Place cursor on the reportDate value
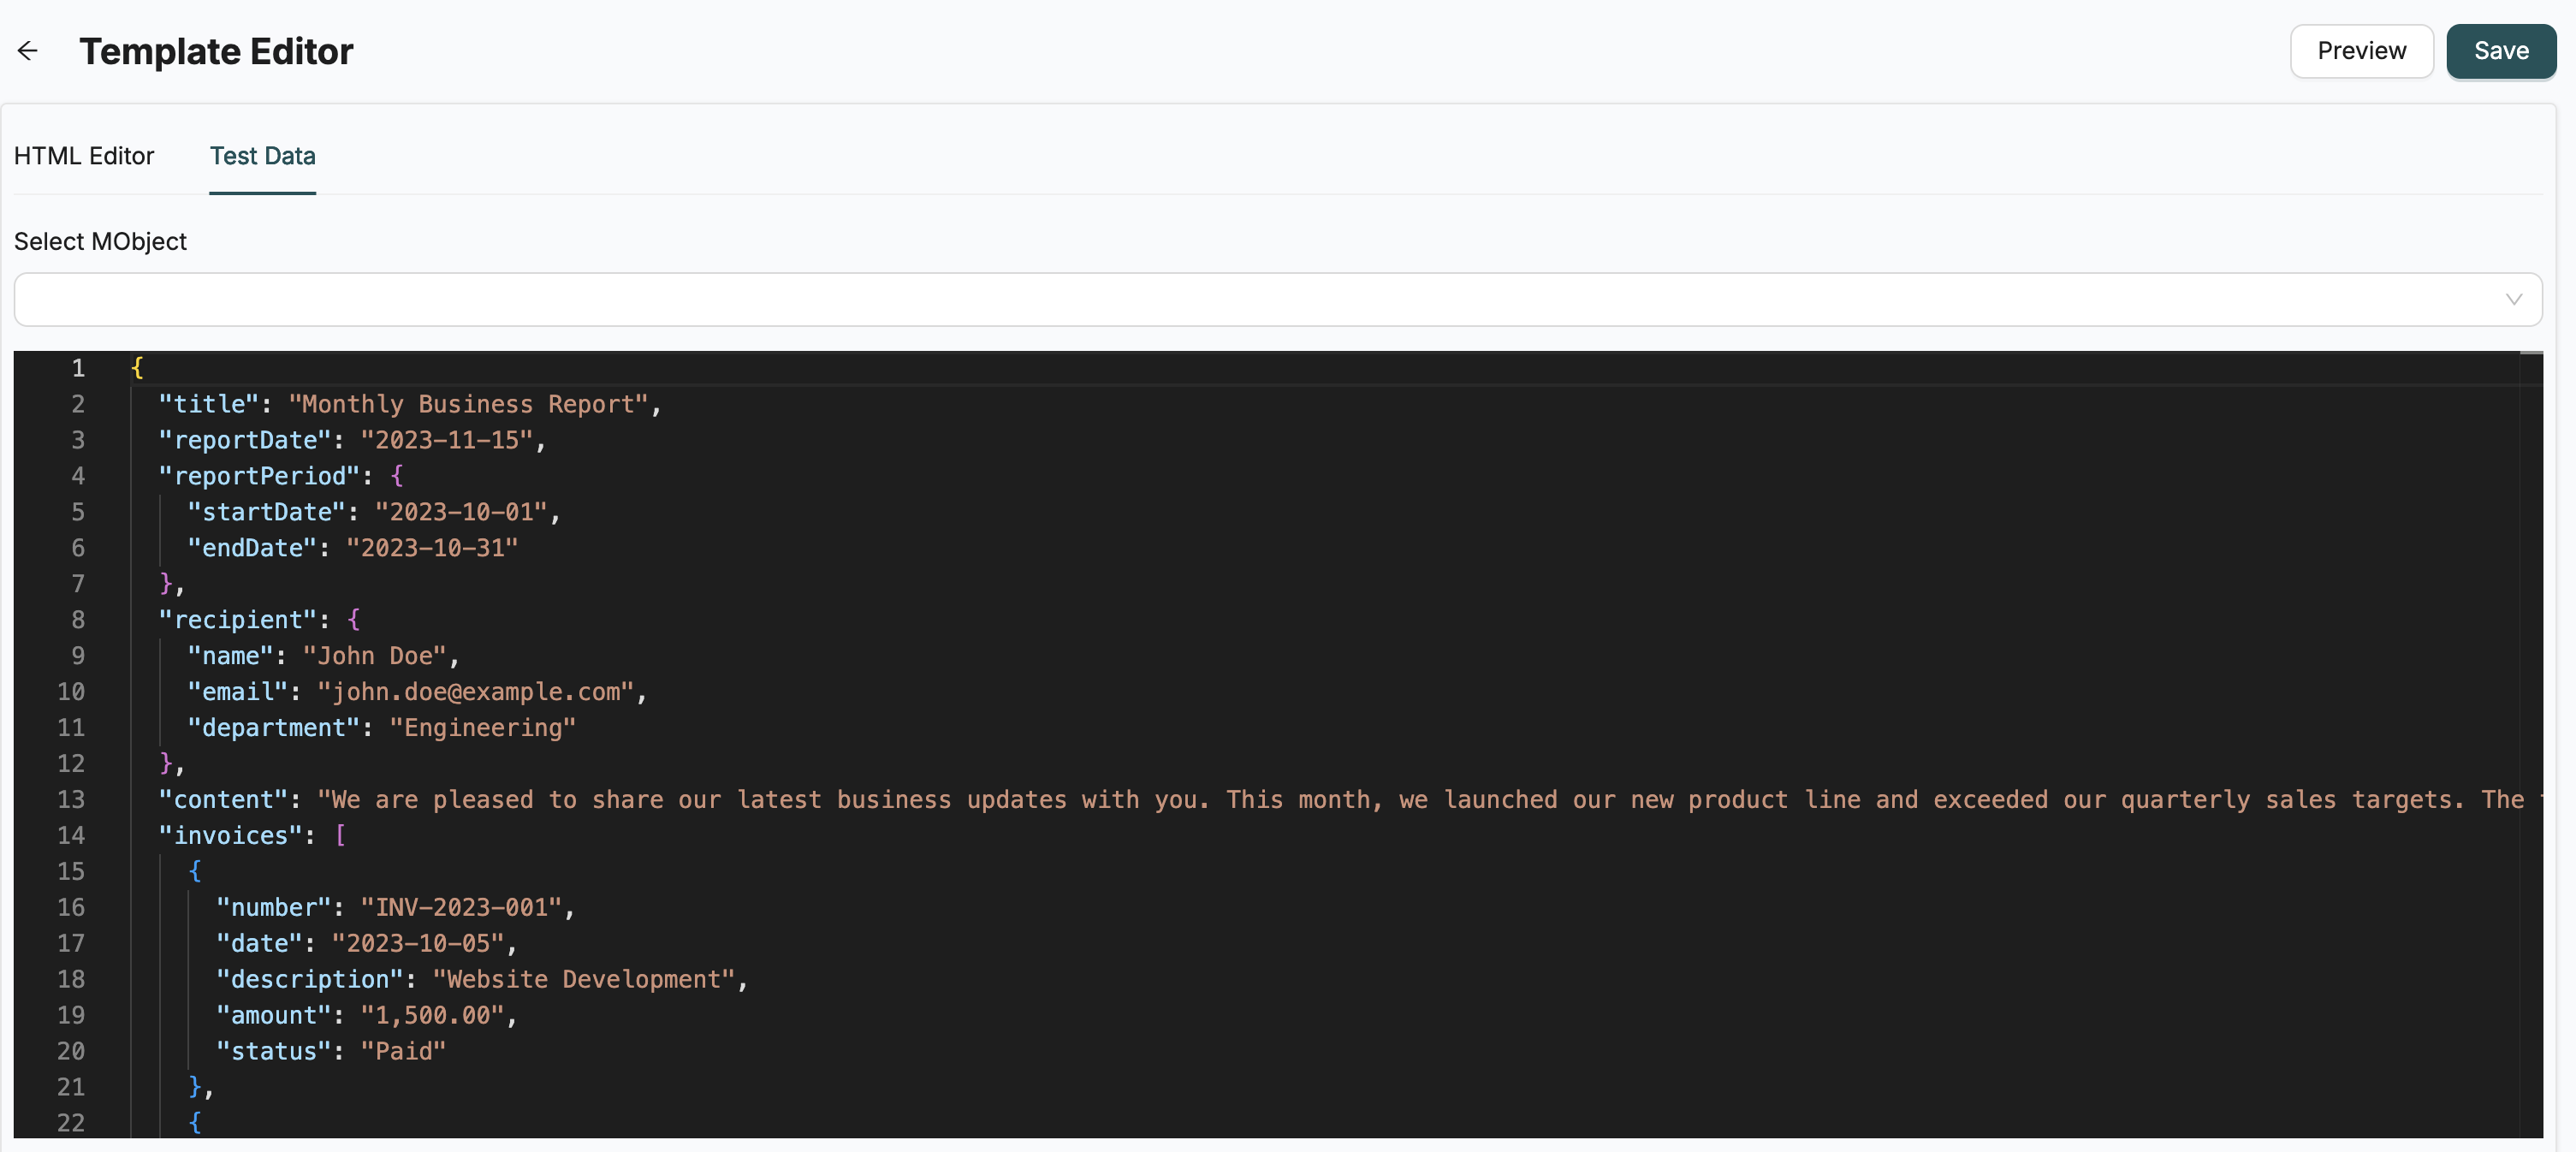Image resolution: width=2576 pixels, height=1152 pixels. [449, 440]
